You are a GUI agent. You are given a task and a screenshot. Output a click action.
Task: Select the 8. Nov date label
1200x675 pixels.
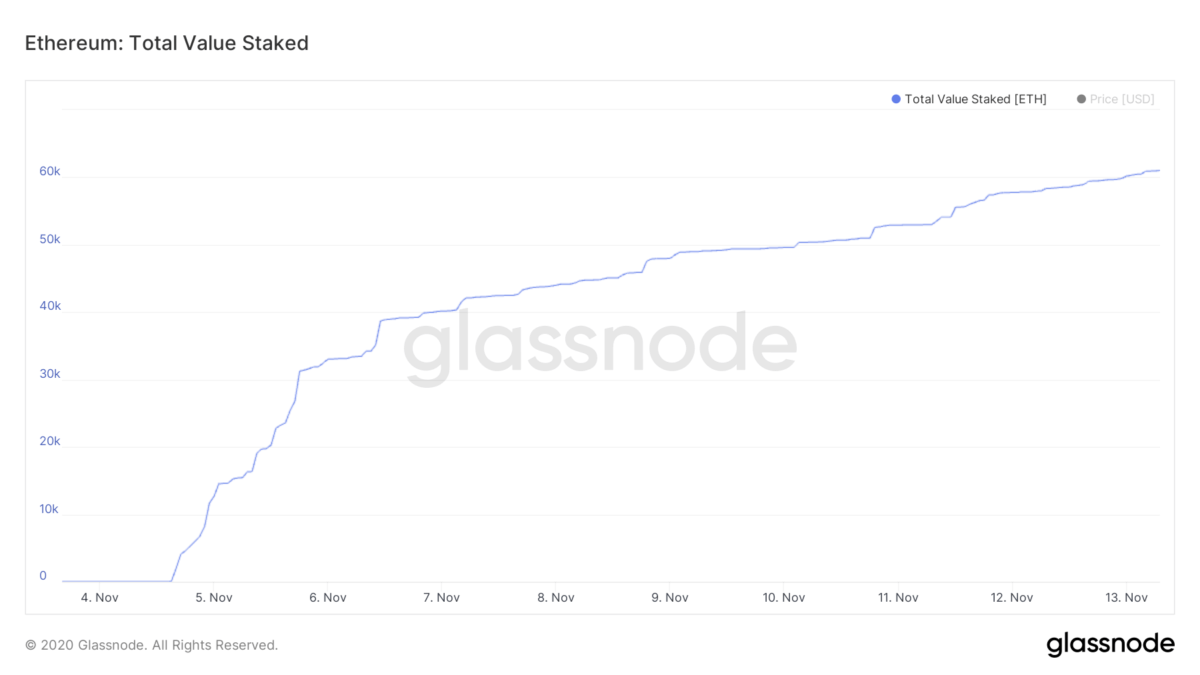(556, 597)
